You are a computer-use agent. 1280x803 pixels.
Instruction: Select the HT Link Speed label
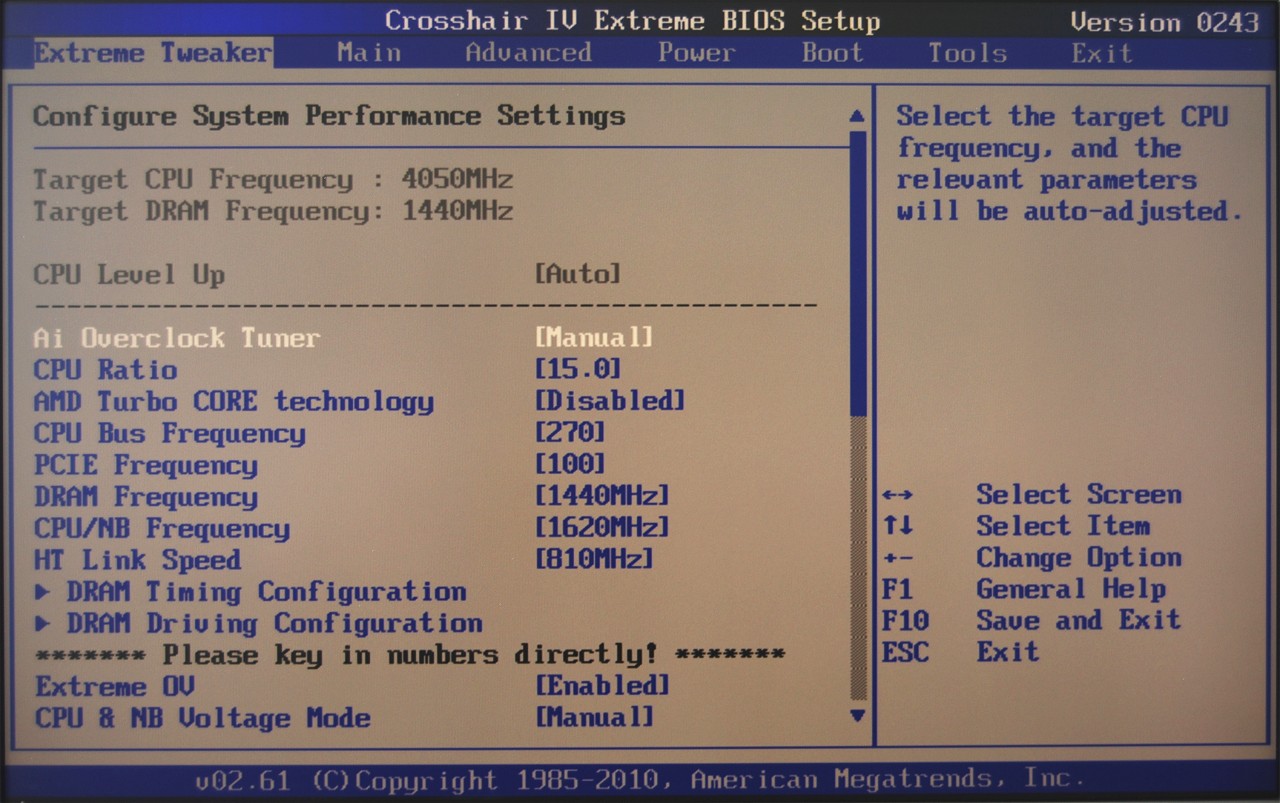point(137,561)
